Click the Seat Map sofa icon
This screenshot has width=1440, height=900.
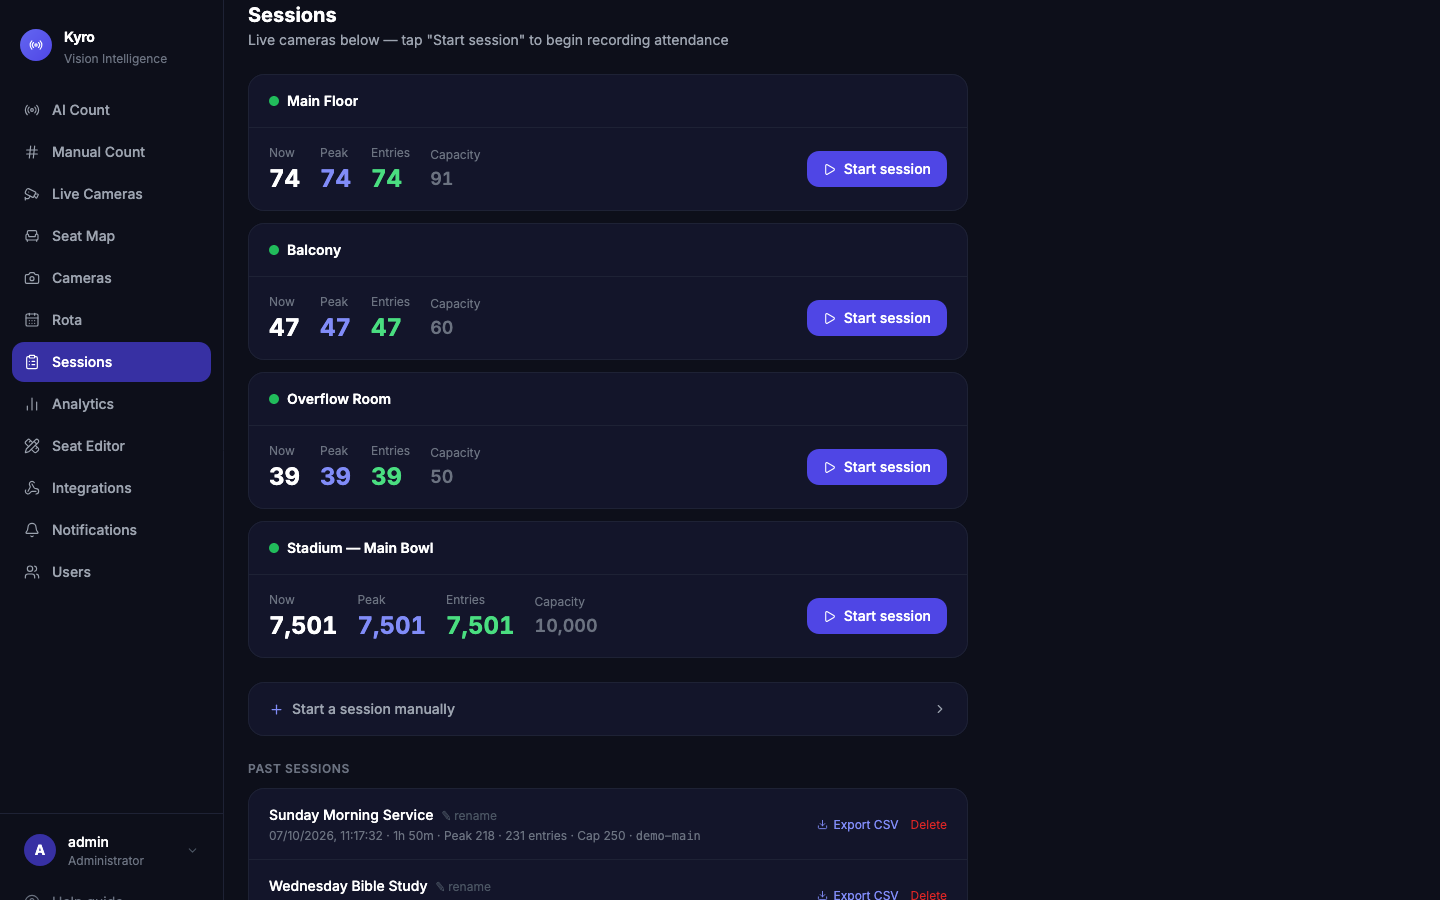point(32,236)
